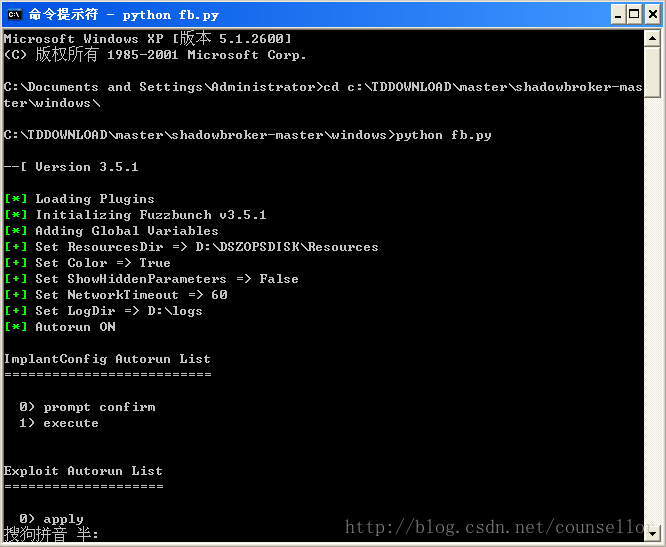Select the '1) execute' entry
666x547 pixels.
coord(59,423)
